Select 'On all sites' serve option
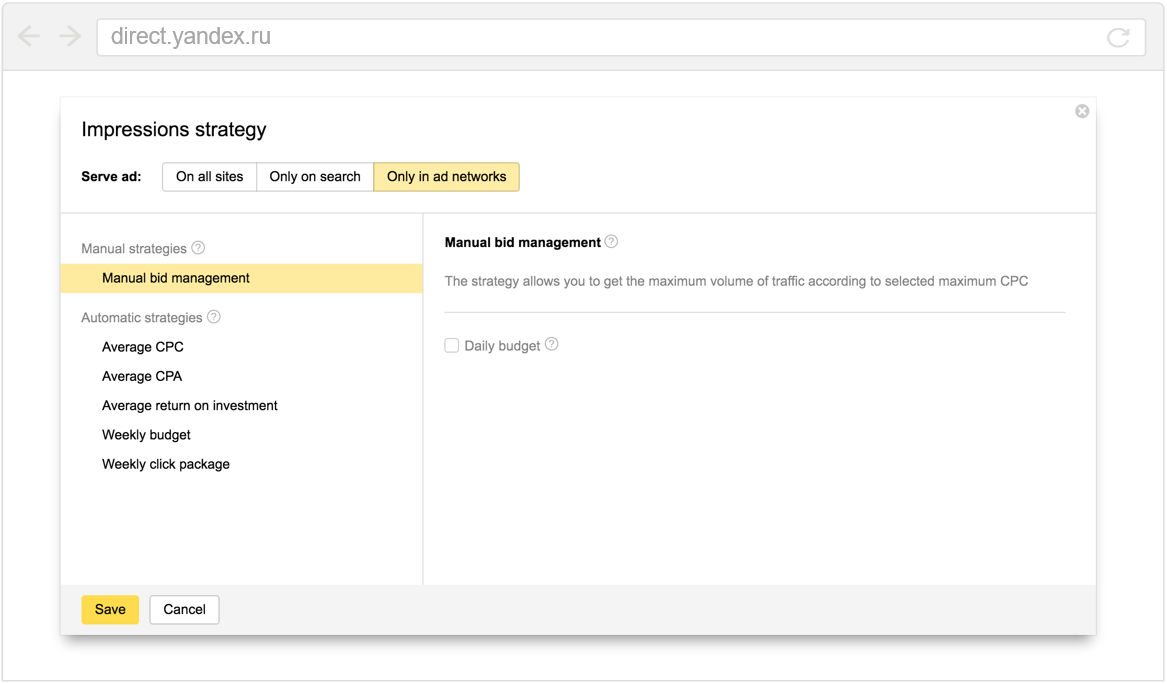This screenshot has width=1167, height=684. (210, 177)
